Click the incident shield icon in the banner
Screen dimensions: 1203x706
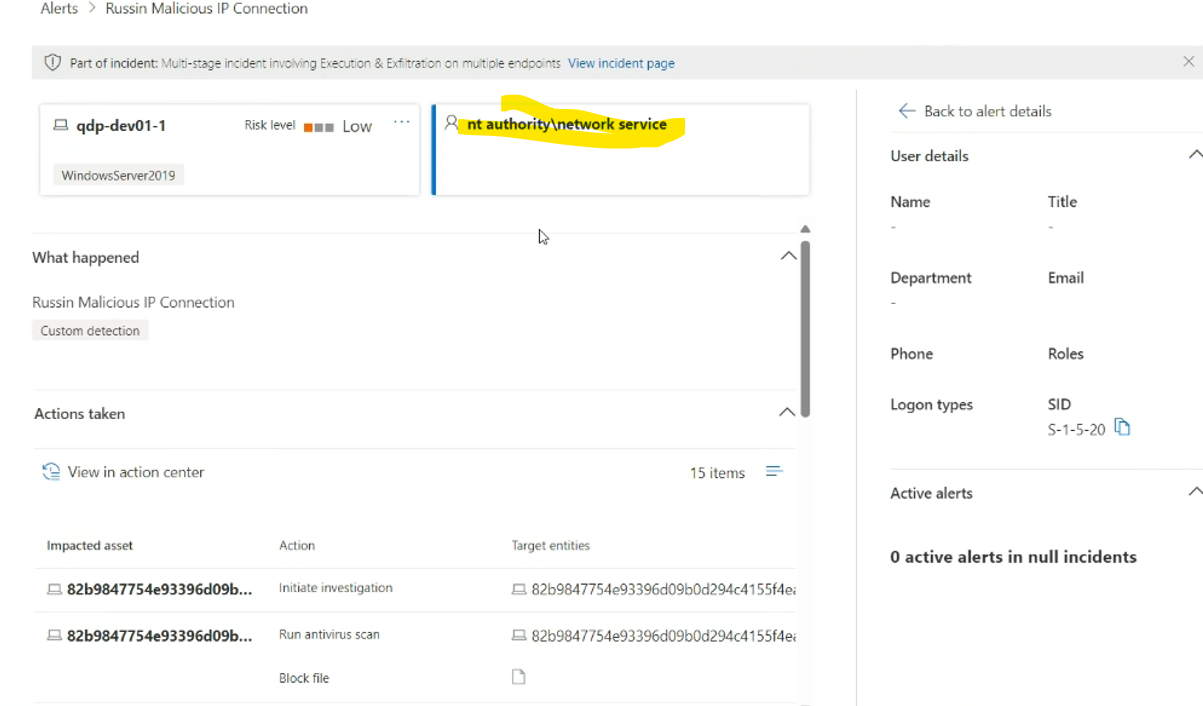coord(51,62)
